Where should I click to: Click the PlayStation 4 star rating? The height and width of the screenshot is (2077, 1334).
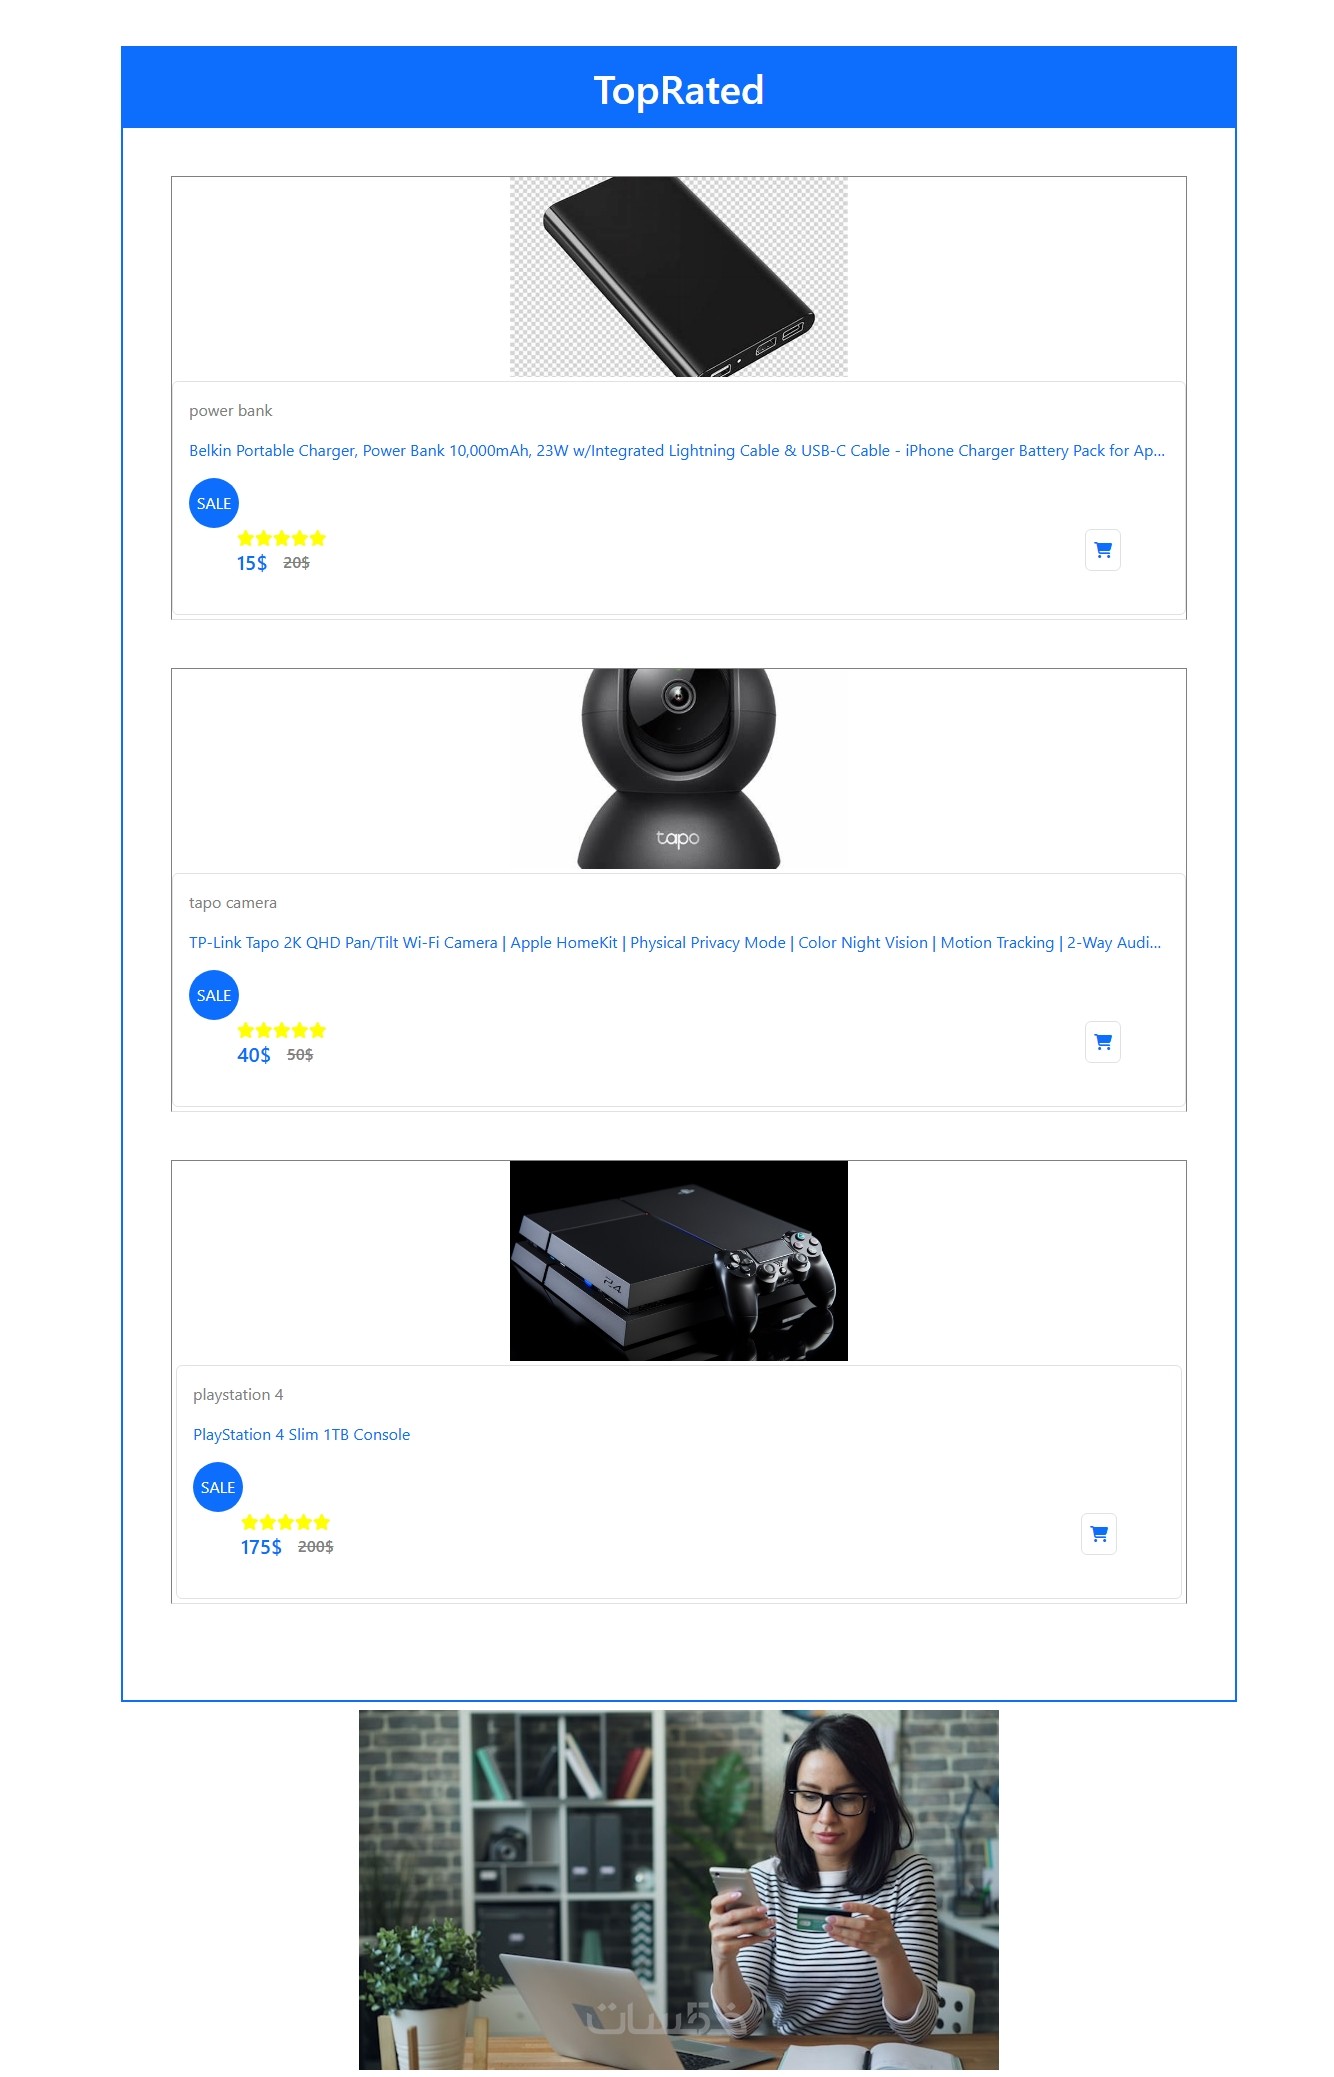point(286,1522)
